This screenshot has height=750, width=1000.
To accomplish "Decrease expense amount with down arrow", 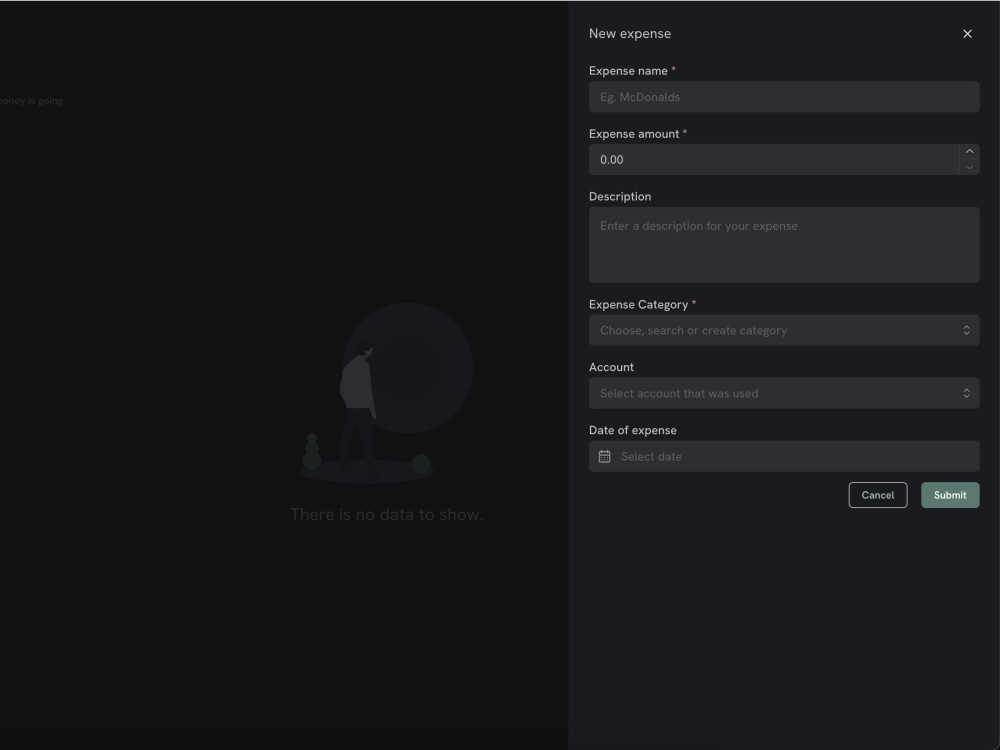I will (969, 167).
